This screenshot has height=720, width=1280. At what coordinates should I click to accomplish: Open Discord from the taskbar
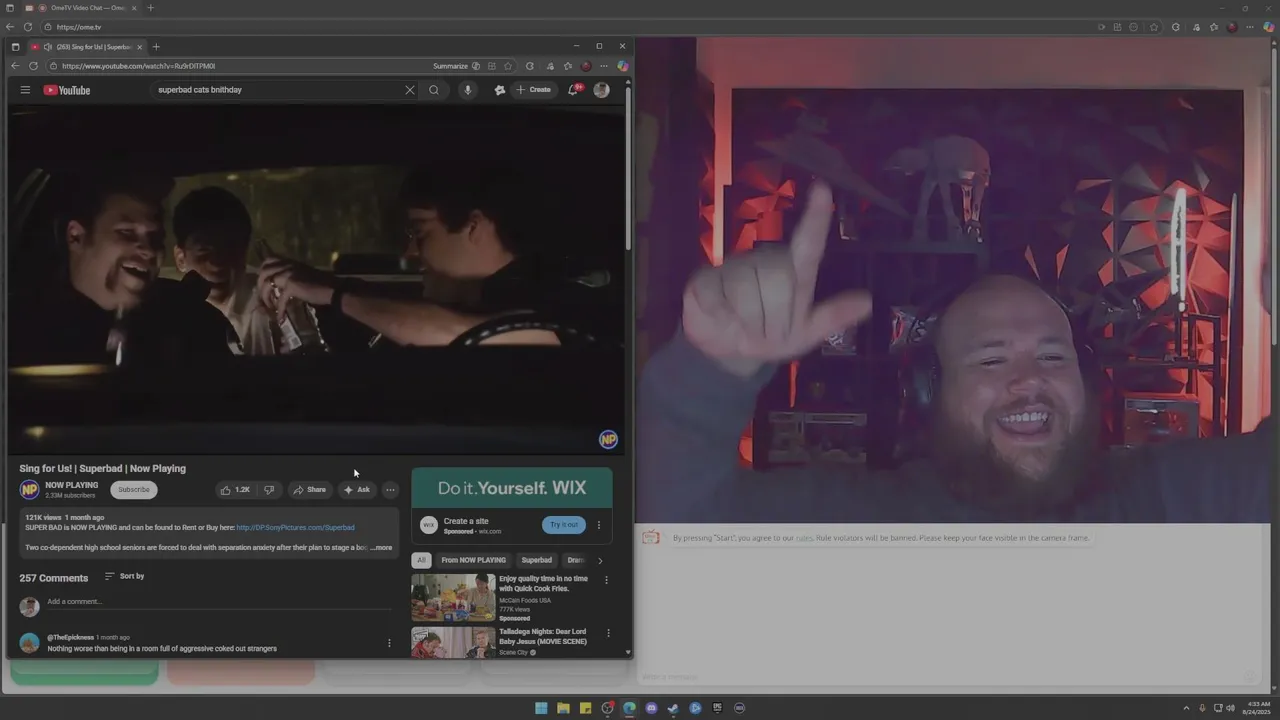coord(651,708)
